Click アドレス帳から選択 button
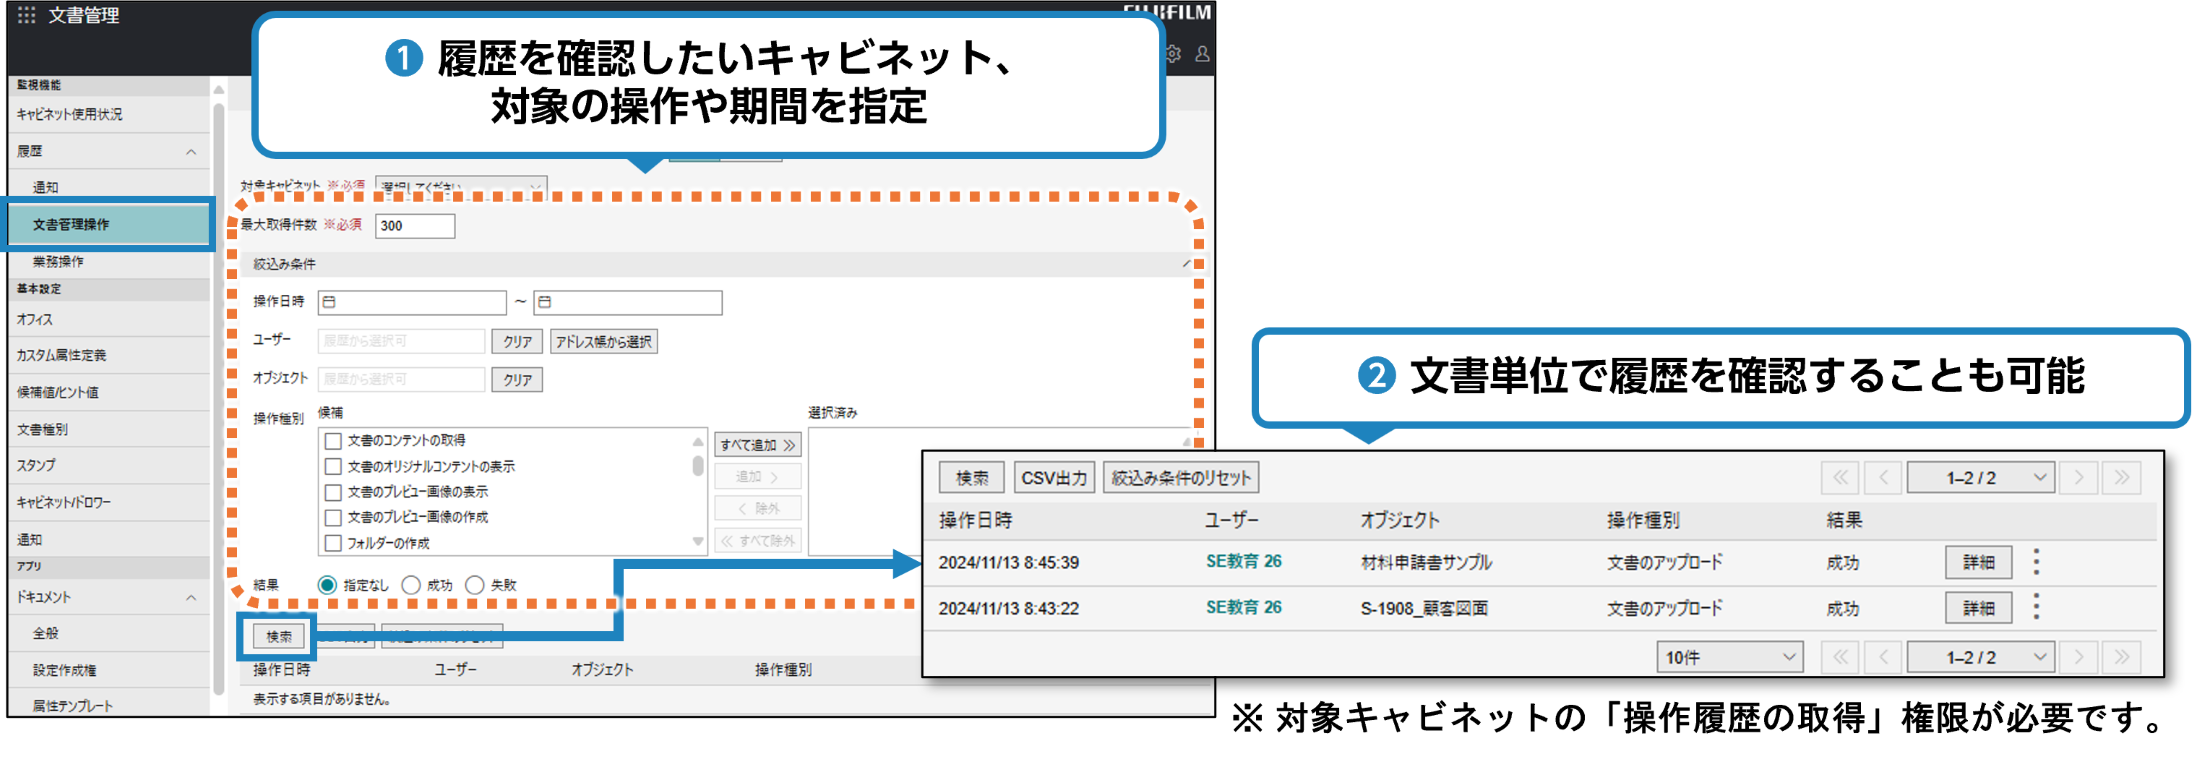This screenshot has height=757, width=2200. pos(603,341)
